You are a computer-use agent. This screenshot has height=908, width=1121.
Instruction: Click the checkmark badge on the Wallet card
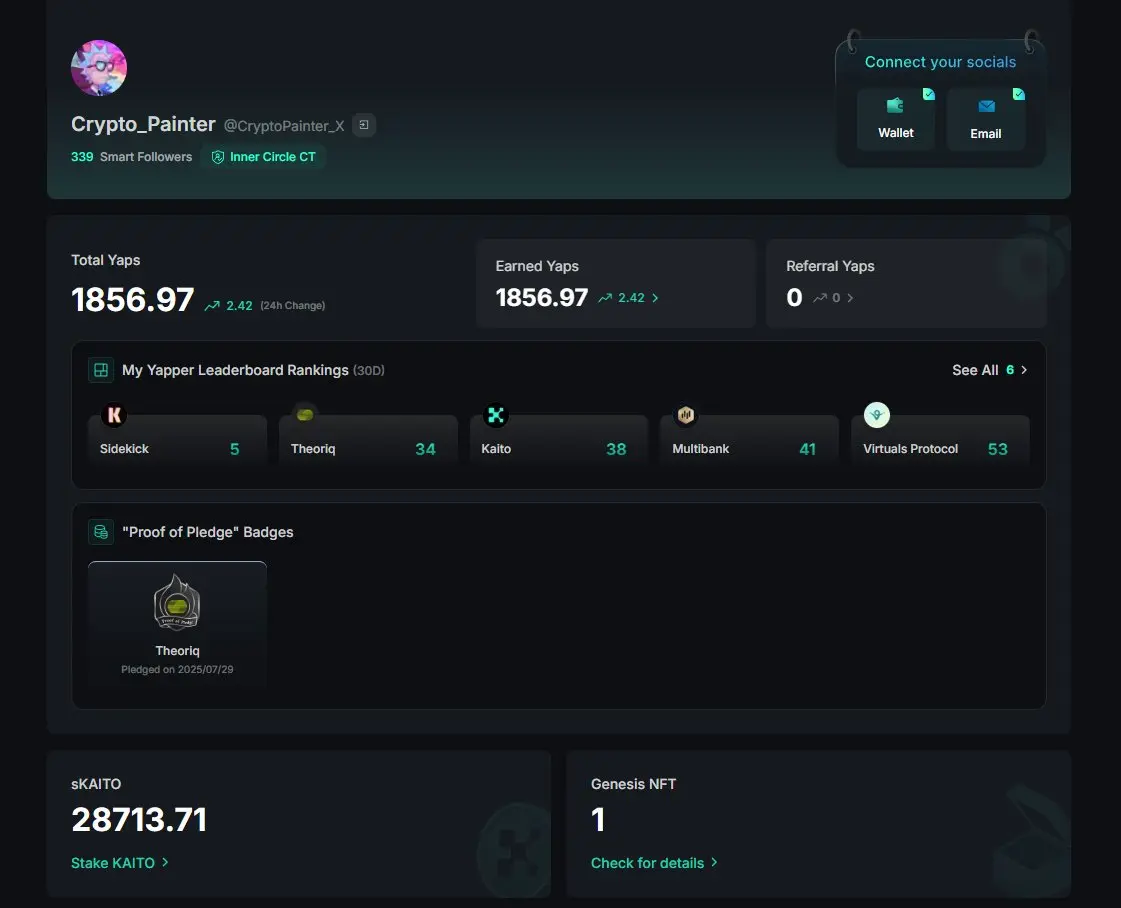pos(929,94)
